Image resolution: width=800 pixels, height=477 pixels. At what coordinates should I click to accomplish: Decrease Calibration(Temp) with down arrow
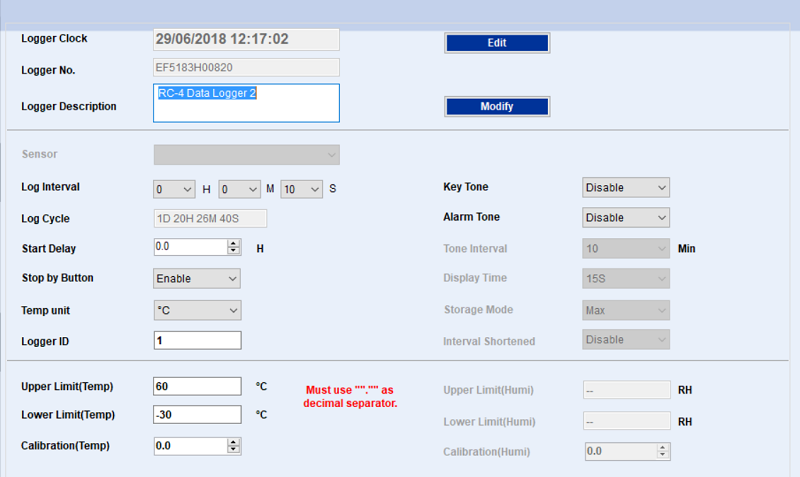coord(234,449)
